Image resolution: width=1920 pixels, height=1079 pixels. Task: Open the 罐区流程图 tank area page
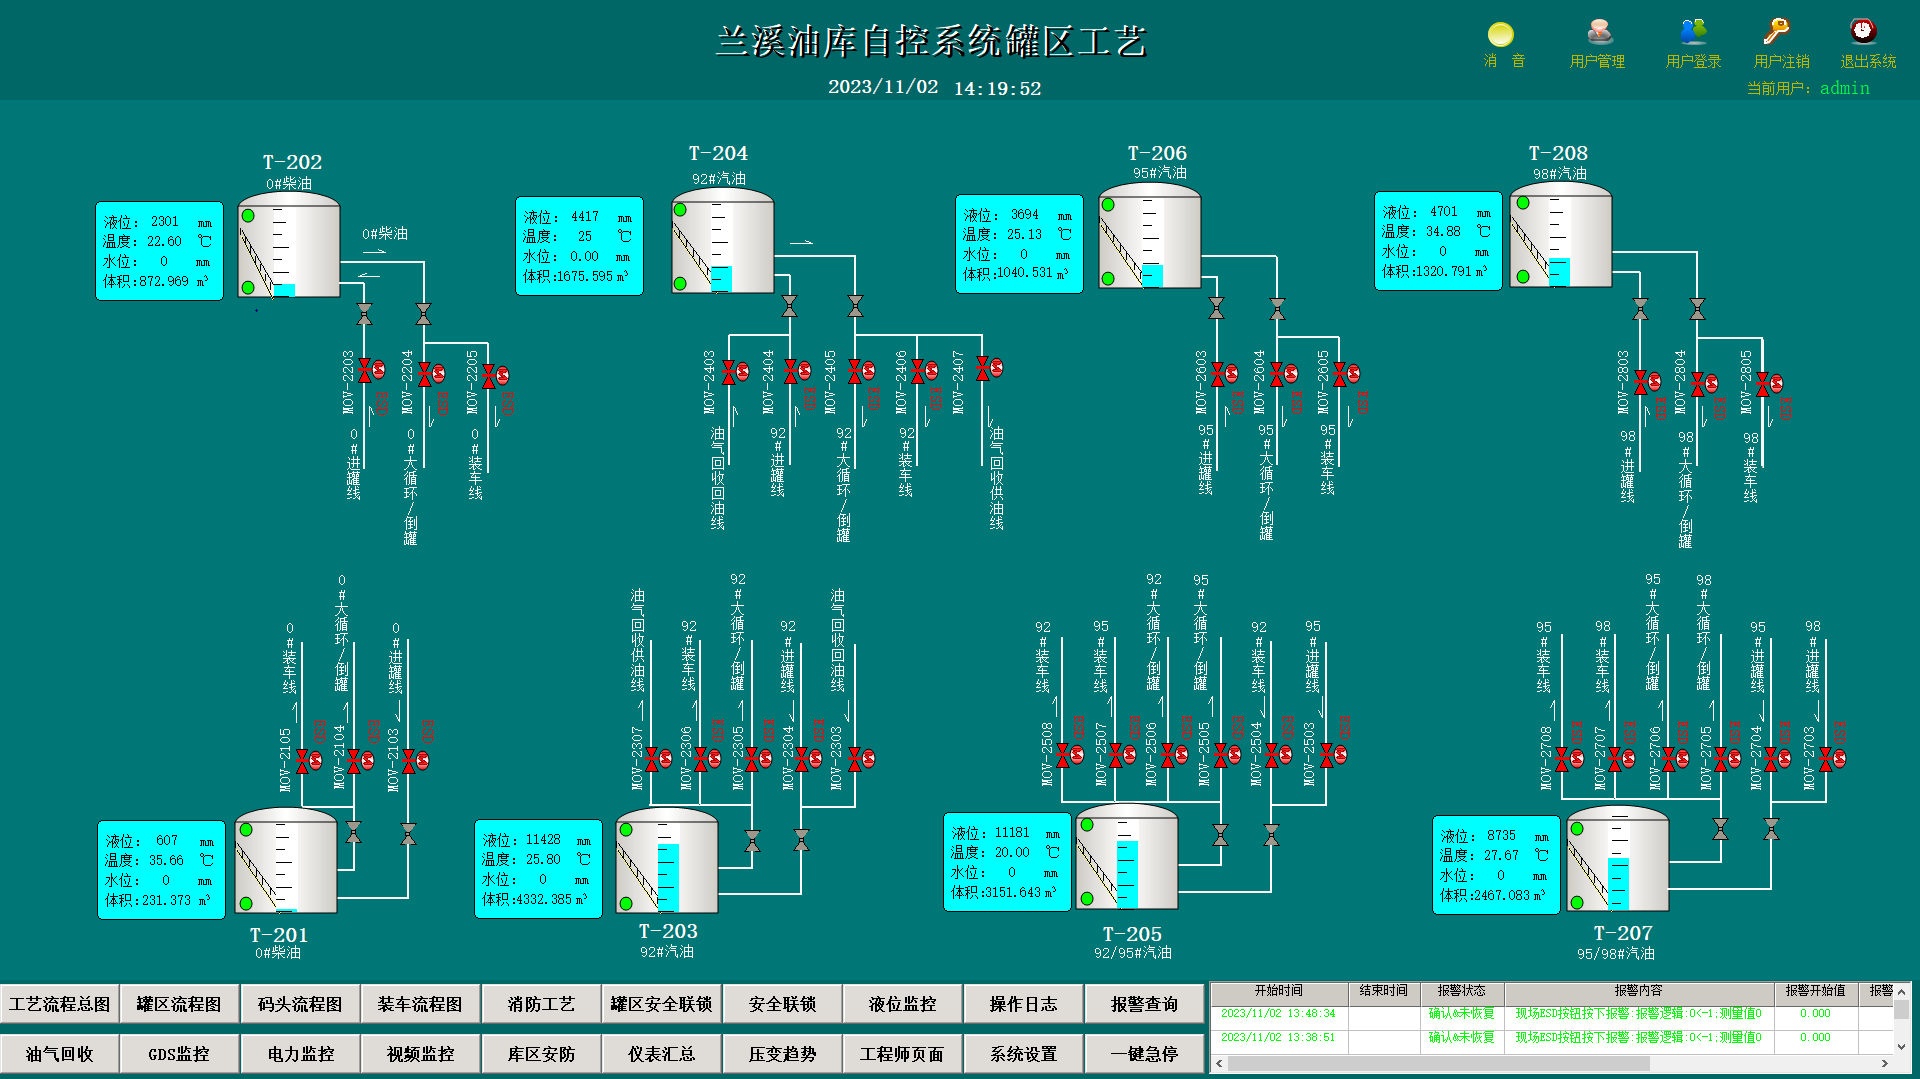pos(179,1004)
